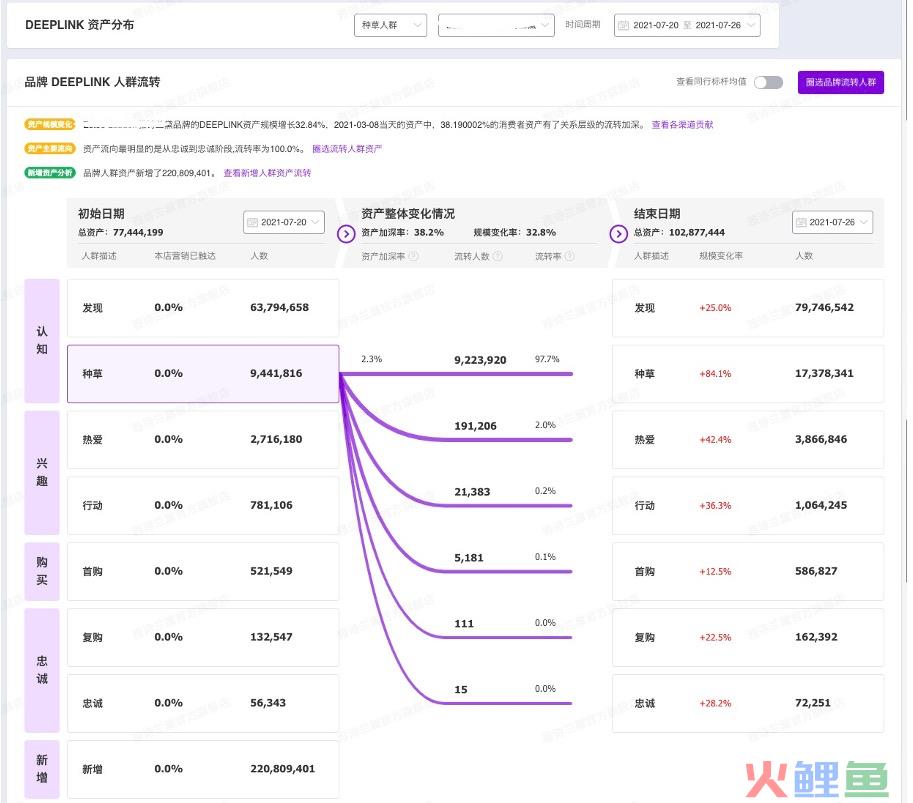This screenshot has width=913, height=803.
Task: Click the circular arrow icon beside 结束日期
Action: pyautogui.click(x=618, y=234)
